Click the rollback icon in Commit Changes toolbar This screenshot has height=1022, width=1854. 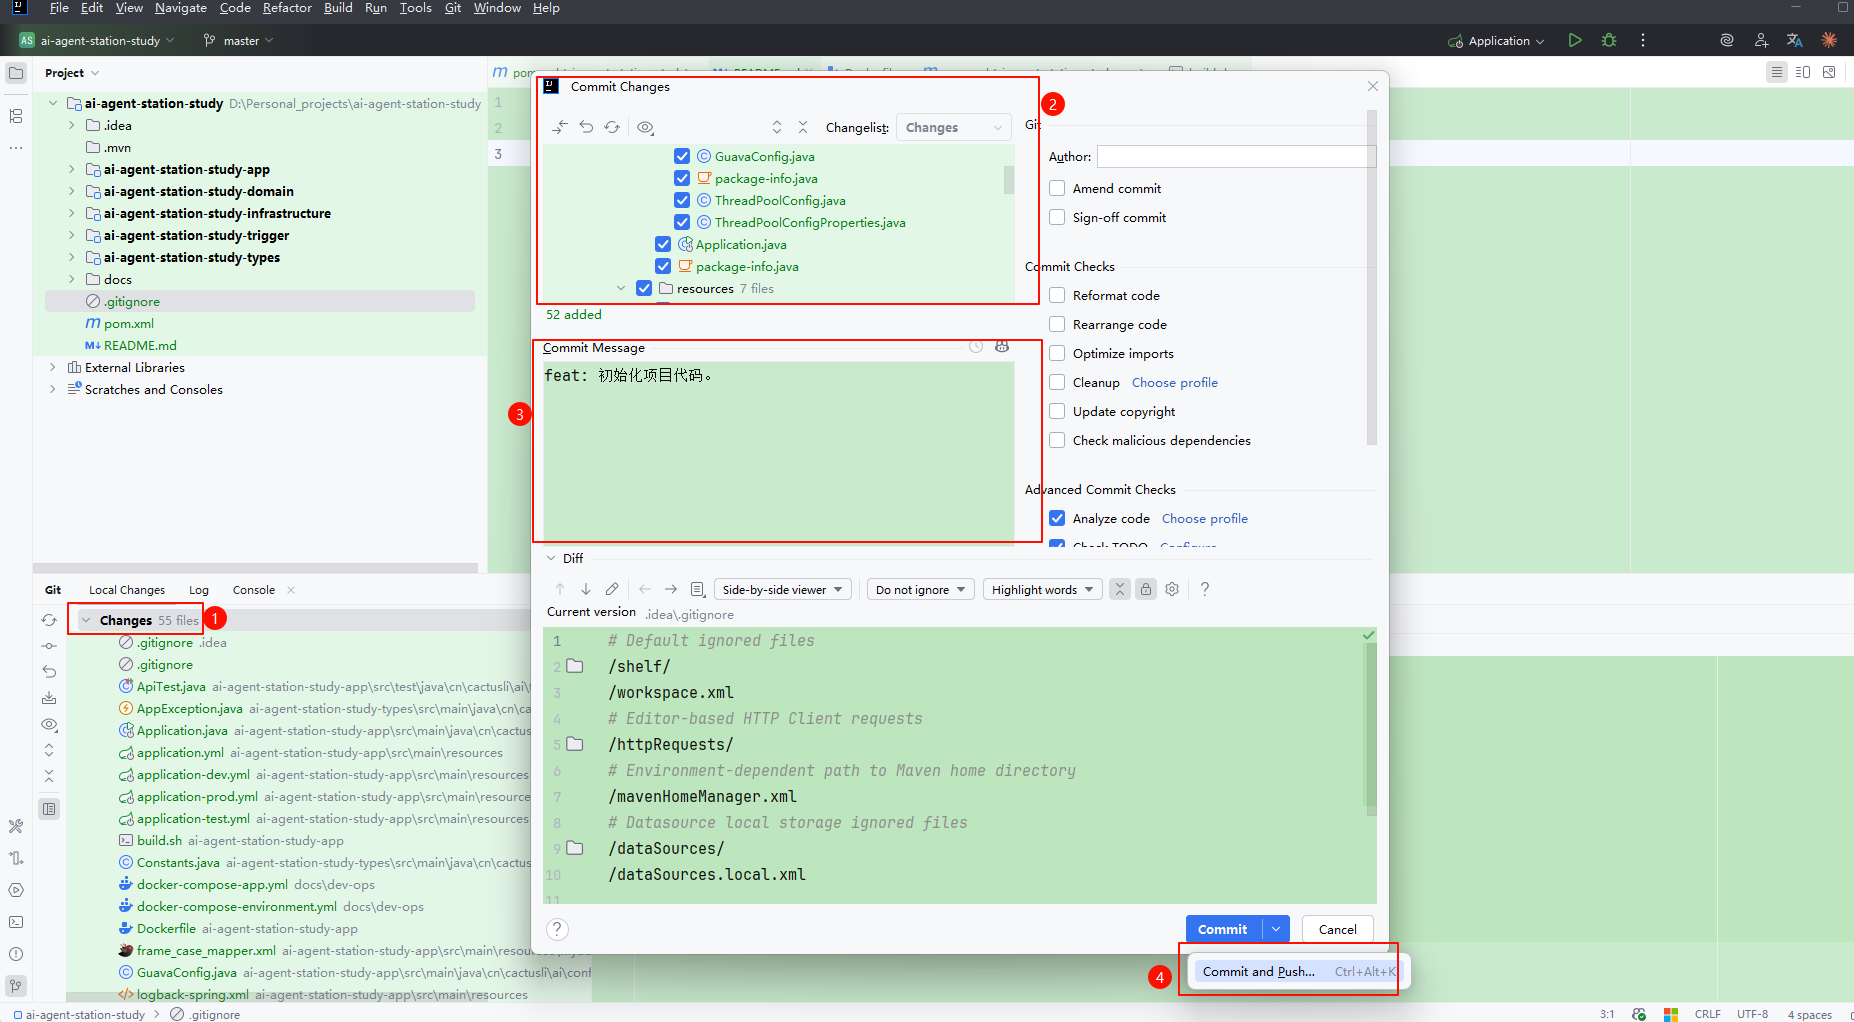point(586,127)
